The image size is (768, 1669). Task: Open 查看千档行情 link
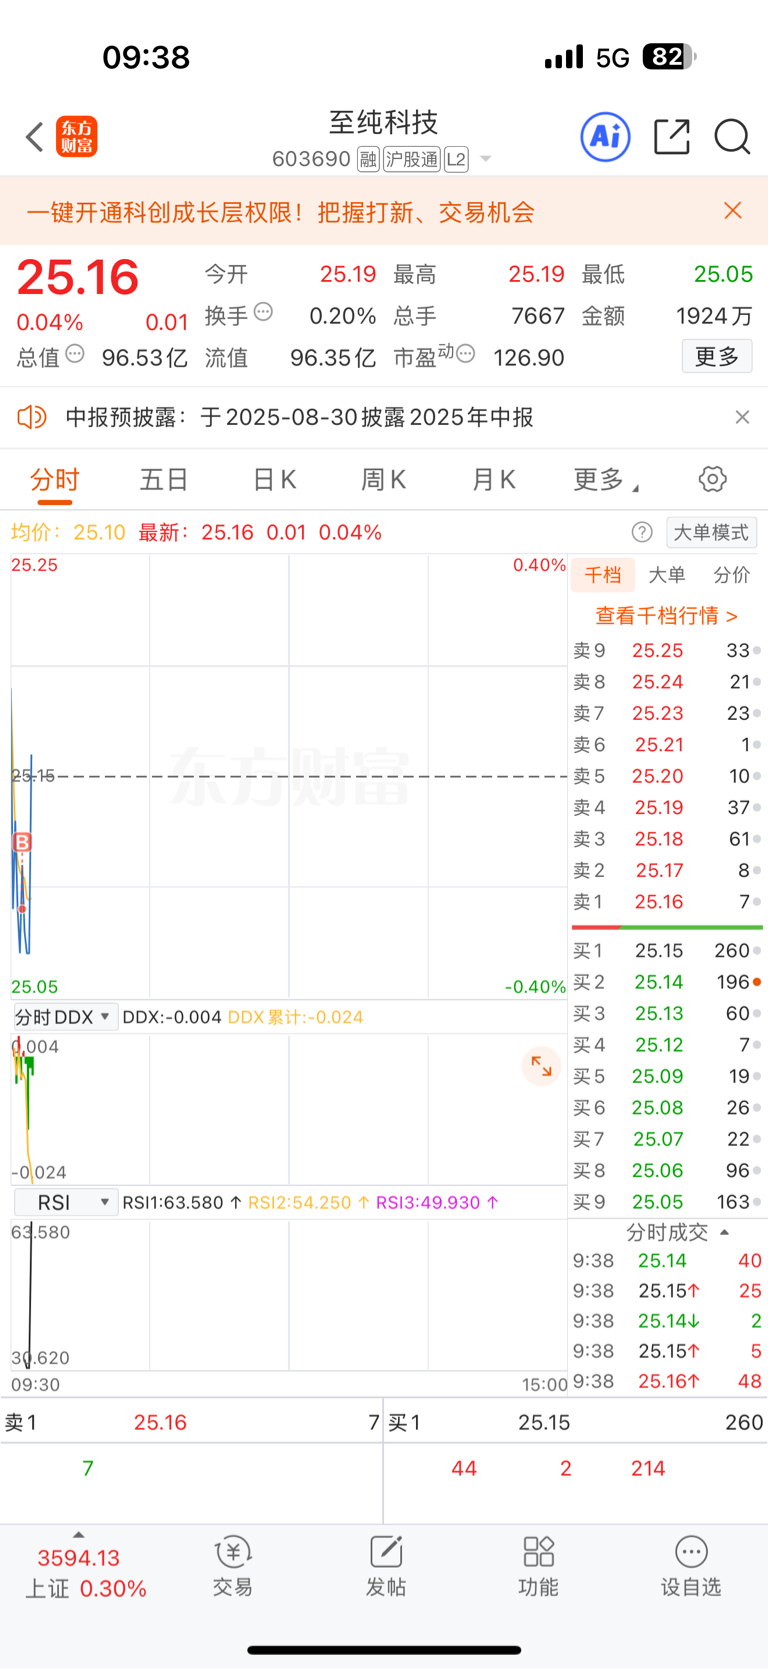(666, 615)
